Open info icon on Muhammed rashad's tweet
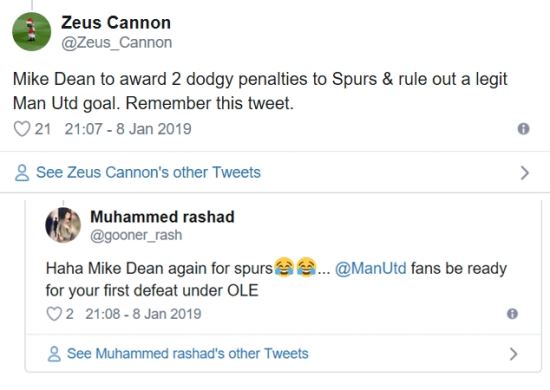 coord(512,314)
